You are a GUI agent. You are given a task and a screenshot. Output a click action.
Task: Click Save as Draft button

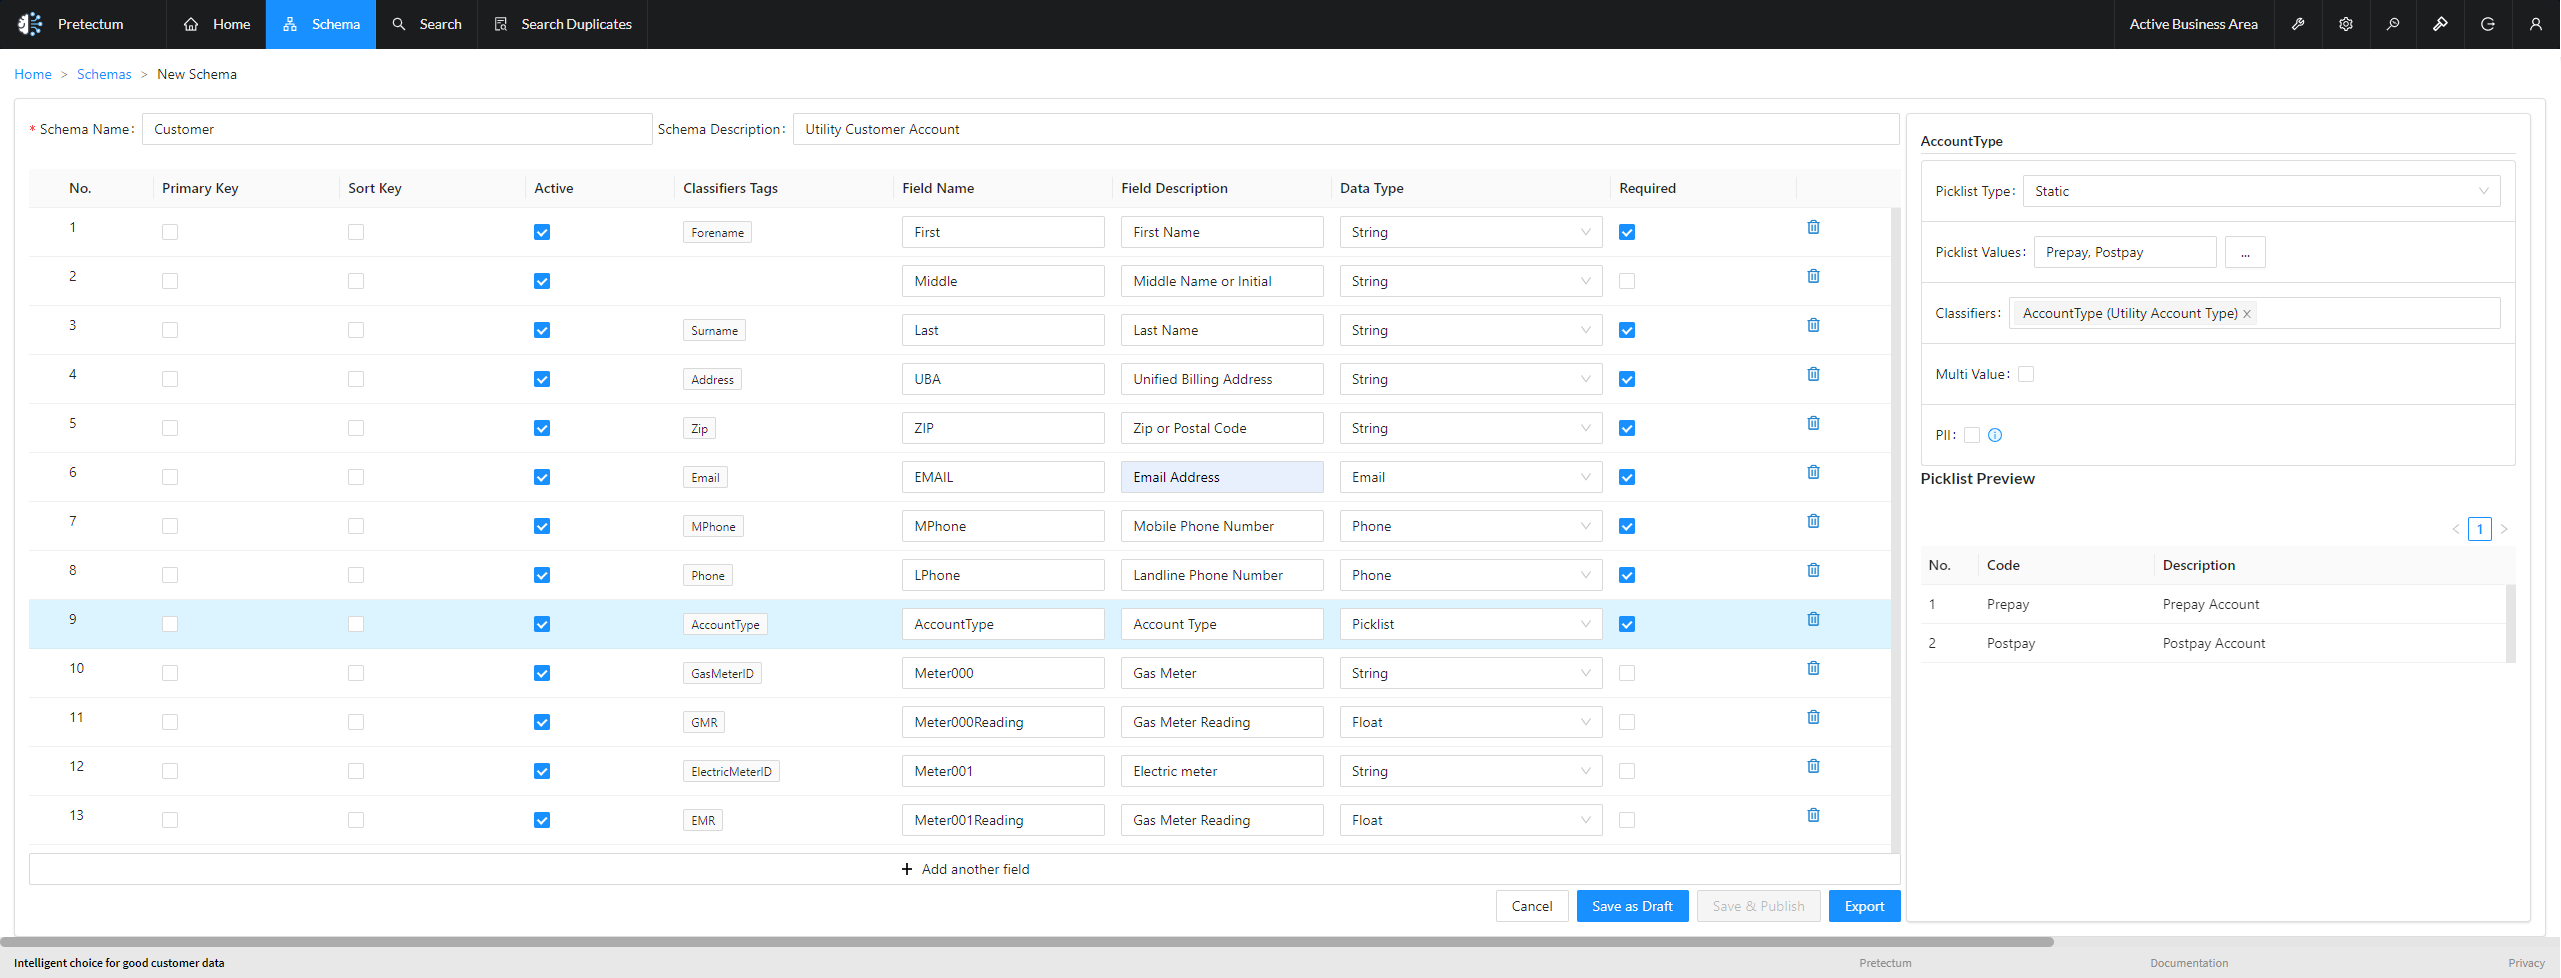(1632, 906)
